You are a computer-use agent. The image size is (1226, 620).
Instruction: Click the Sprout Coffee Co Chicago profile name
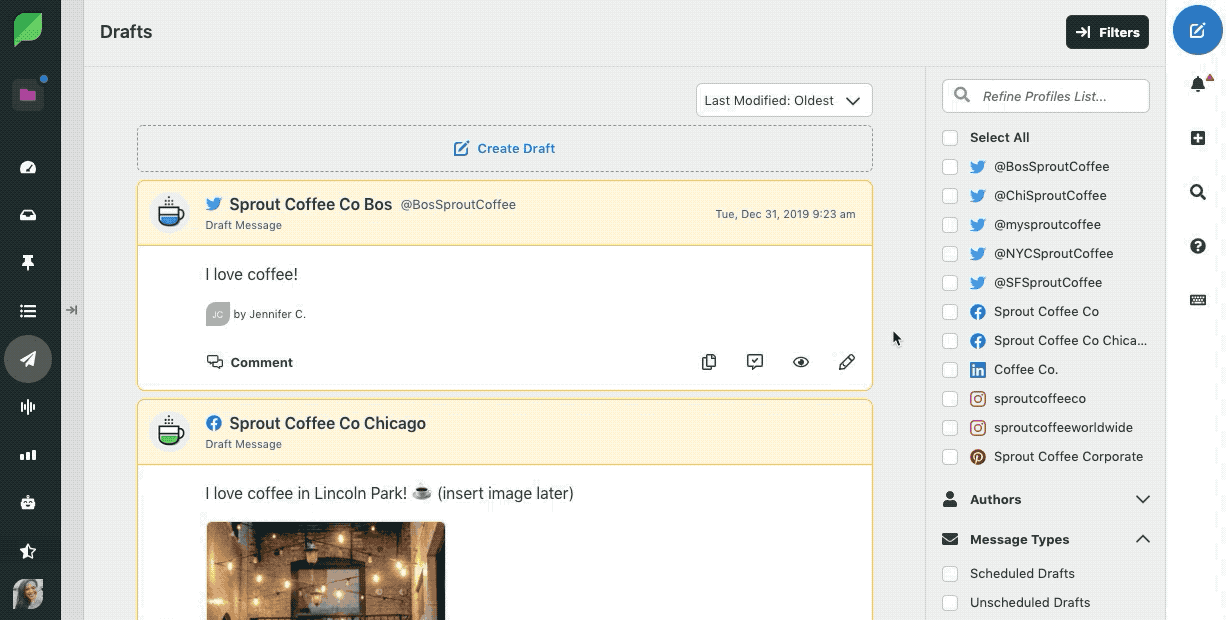pyautogui.click(x=327, y=423)
